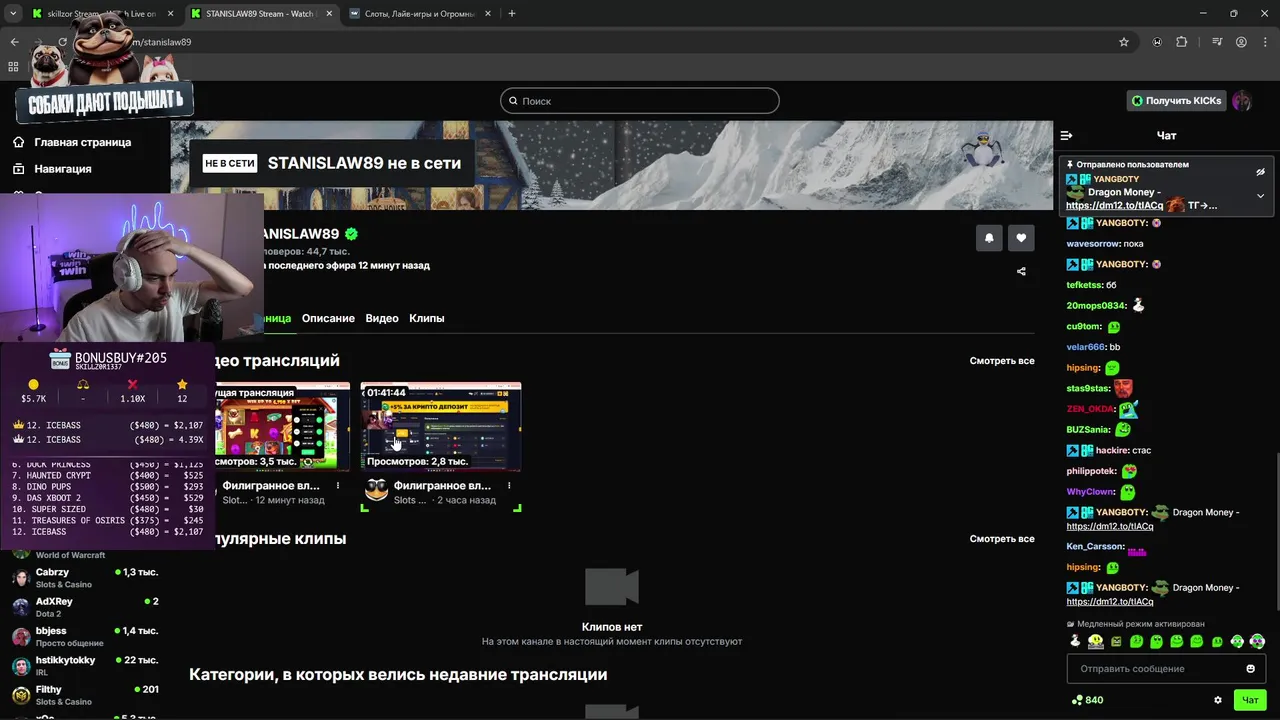
Task: Open Cabrzy channel in sidebar
Action: [x=85, y=578]
